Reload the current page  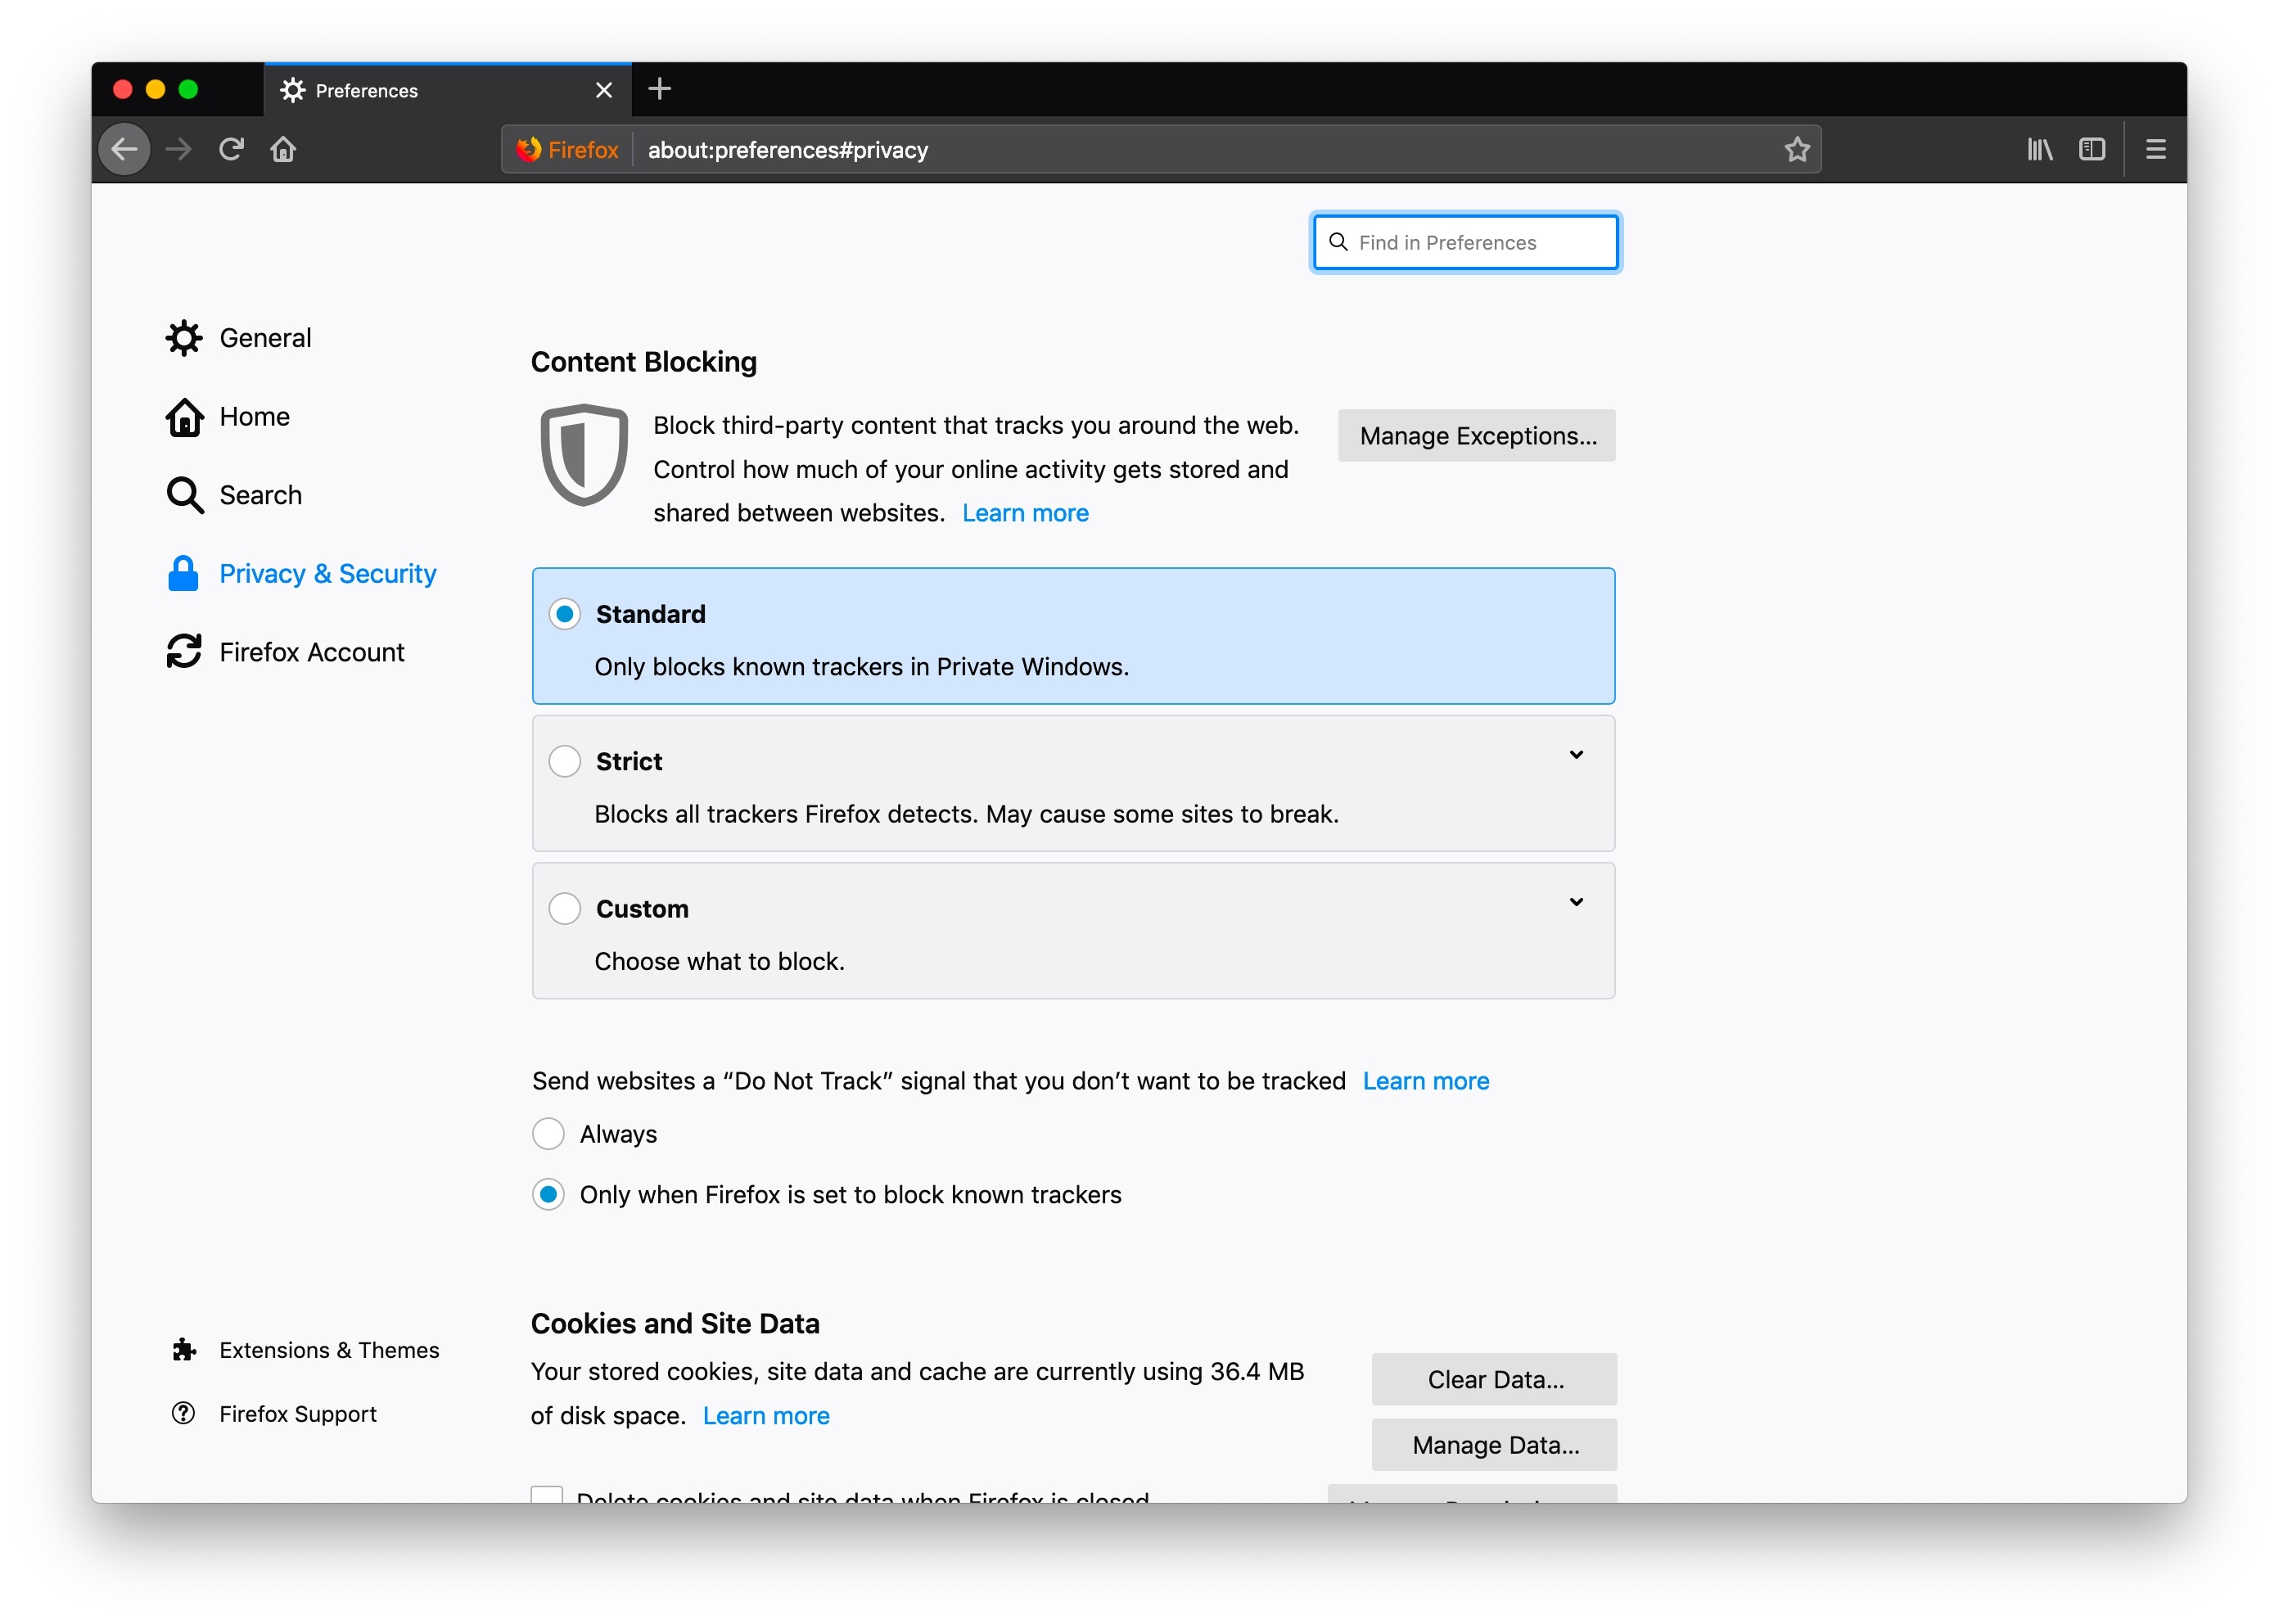(x=231, y=150)
